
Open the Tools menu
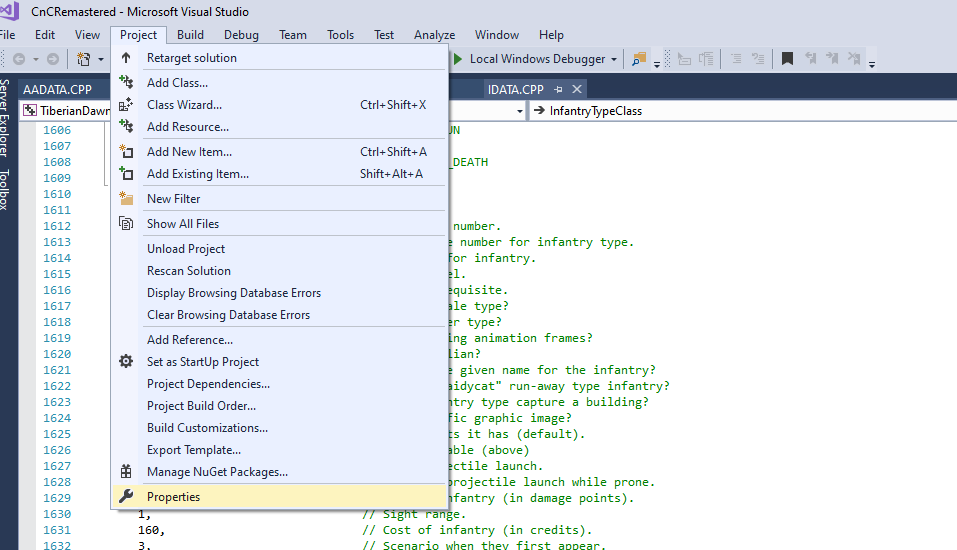(340, 35)
